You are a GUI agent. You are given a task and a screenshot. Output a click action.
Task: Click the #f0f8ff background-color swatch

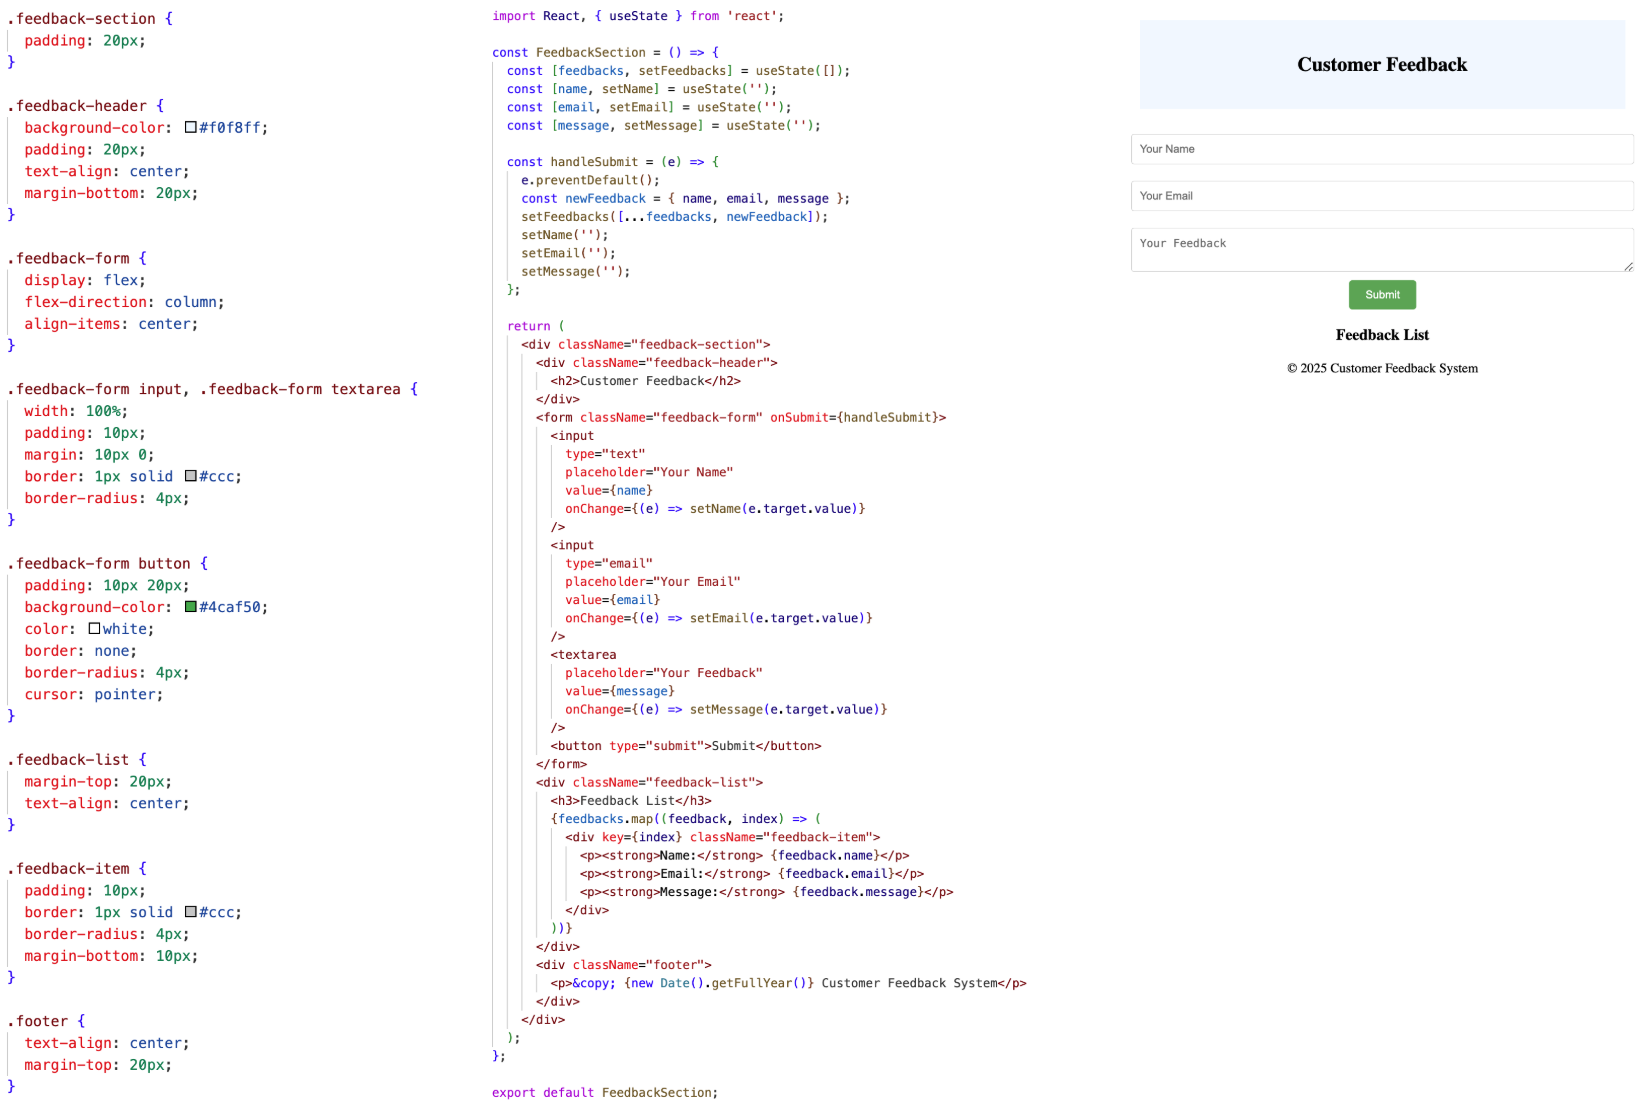(190, 128)
